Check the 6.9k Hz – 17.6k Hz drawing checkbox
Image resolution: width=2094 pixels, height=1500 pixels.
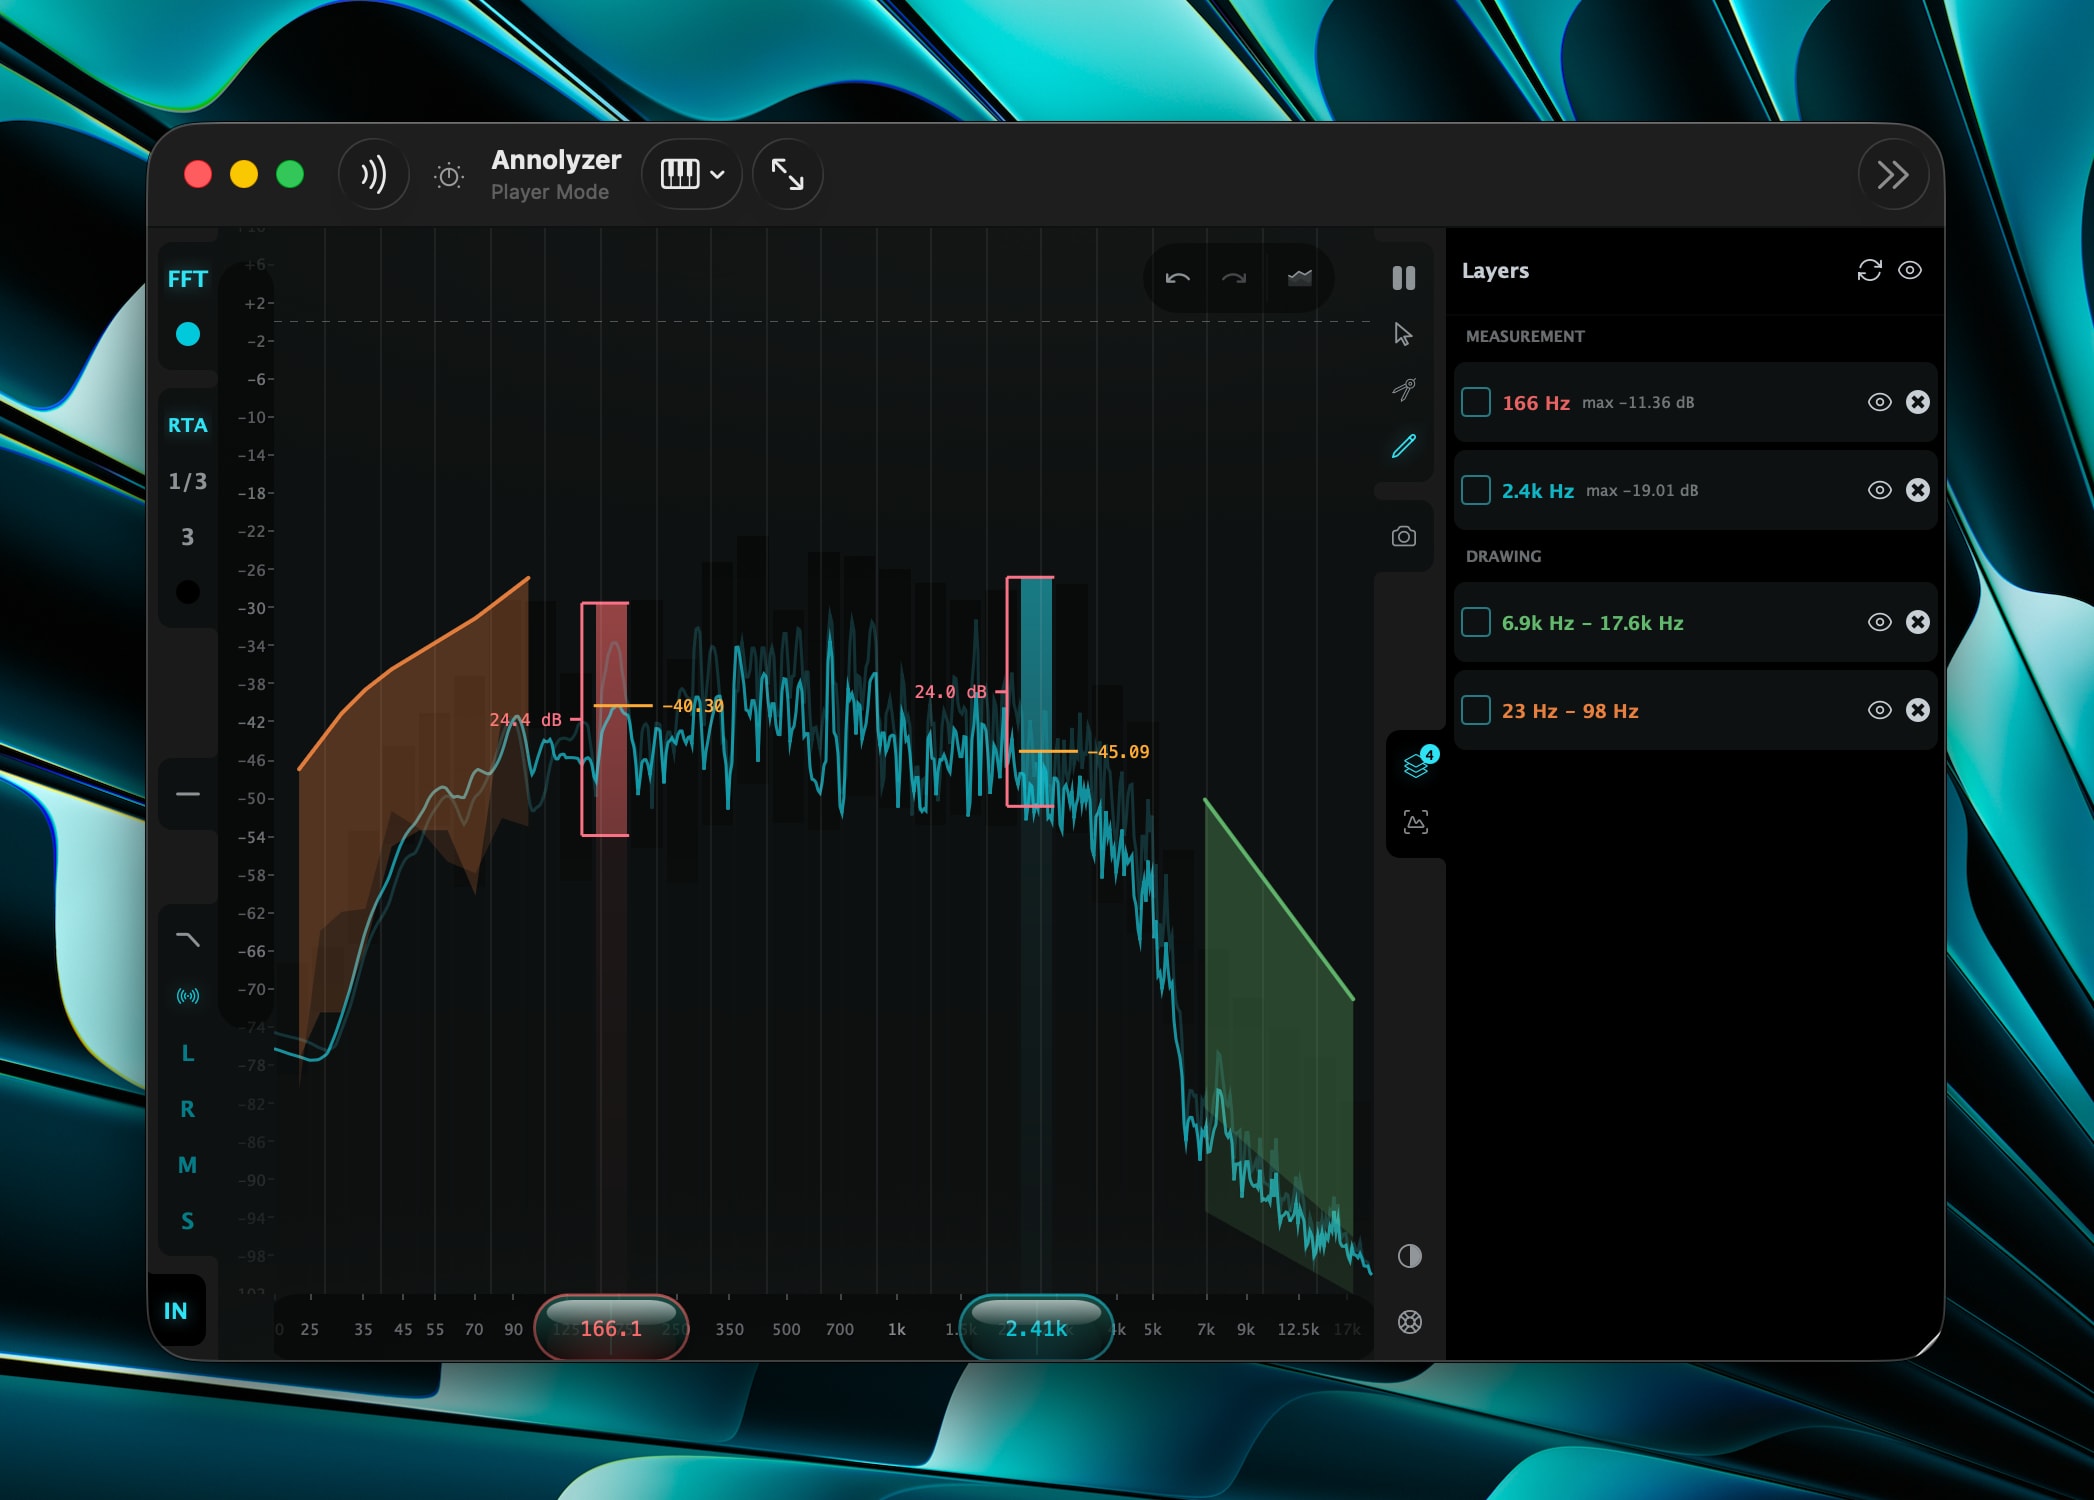pyautogui.click(x=1476, y=622)
